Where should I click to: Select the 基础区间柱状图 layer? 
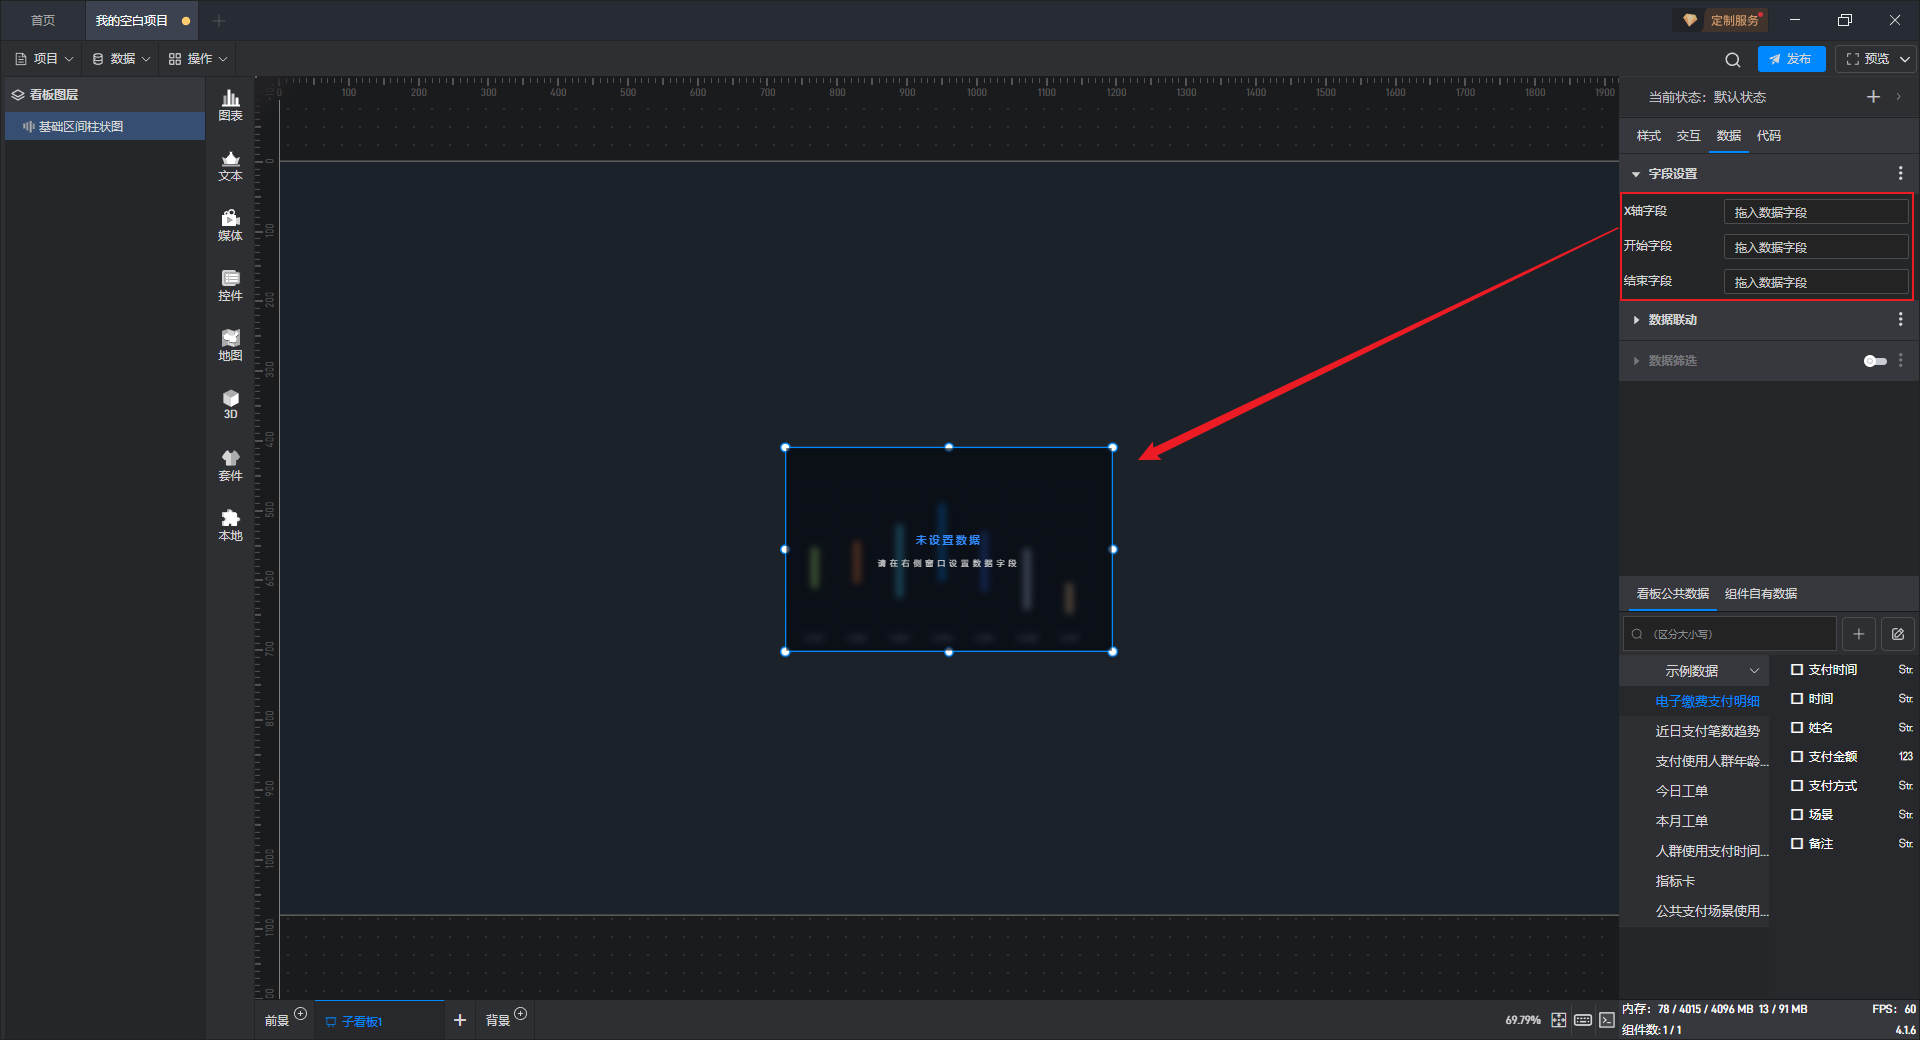pyautogui.click(x=105, y=127)
